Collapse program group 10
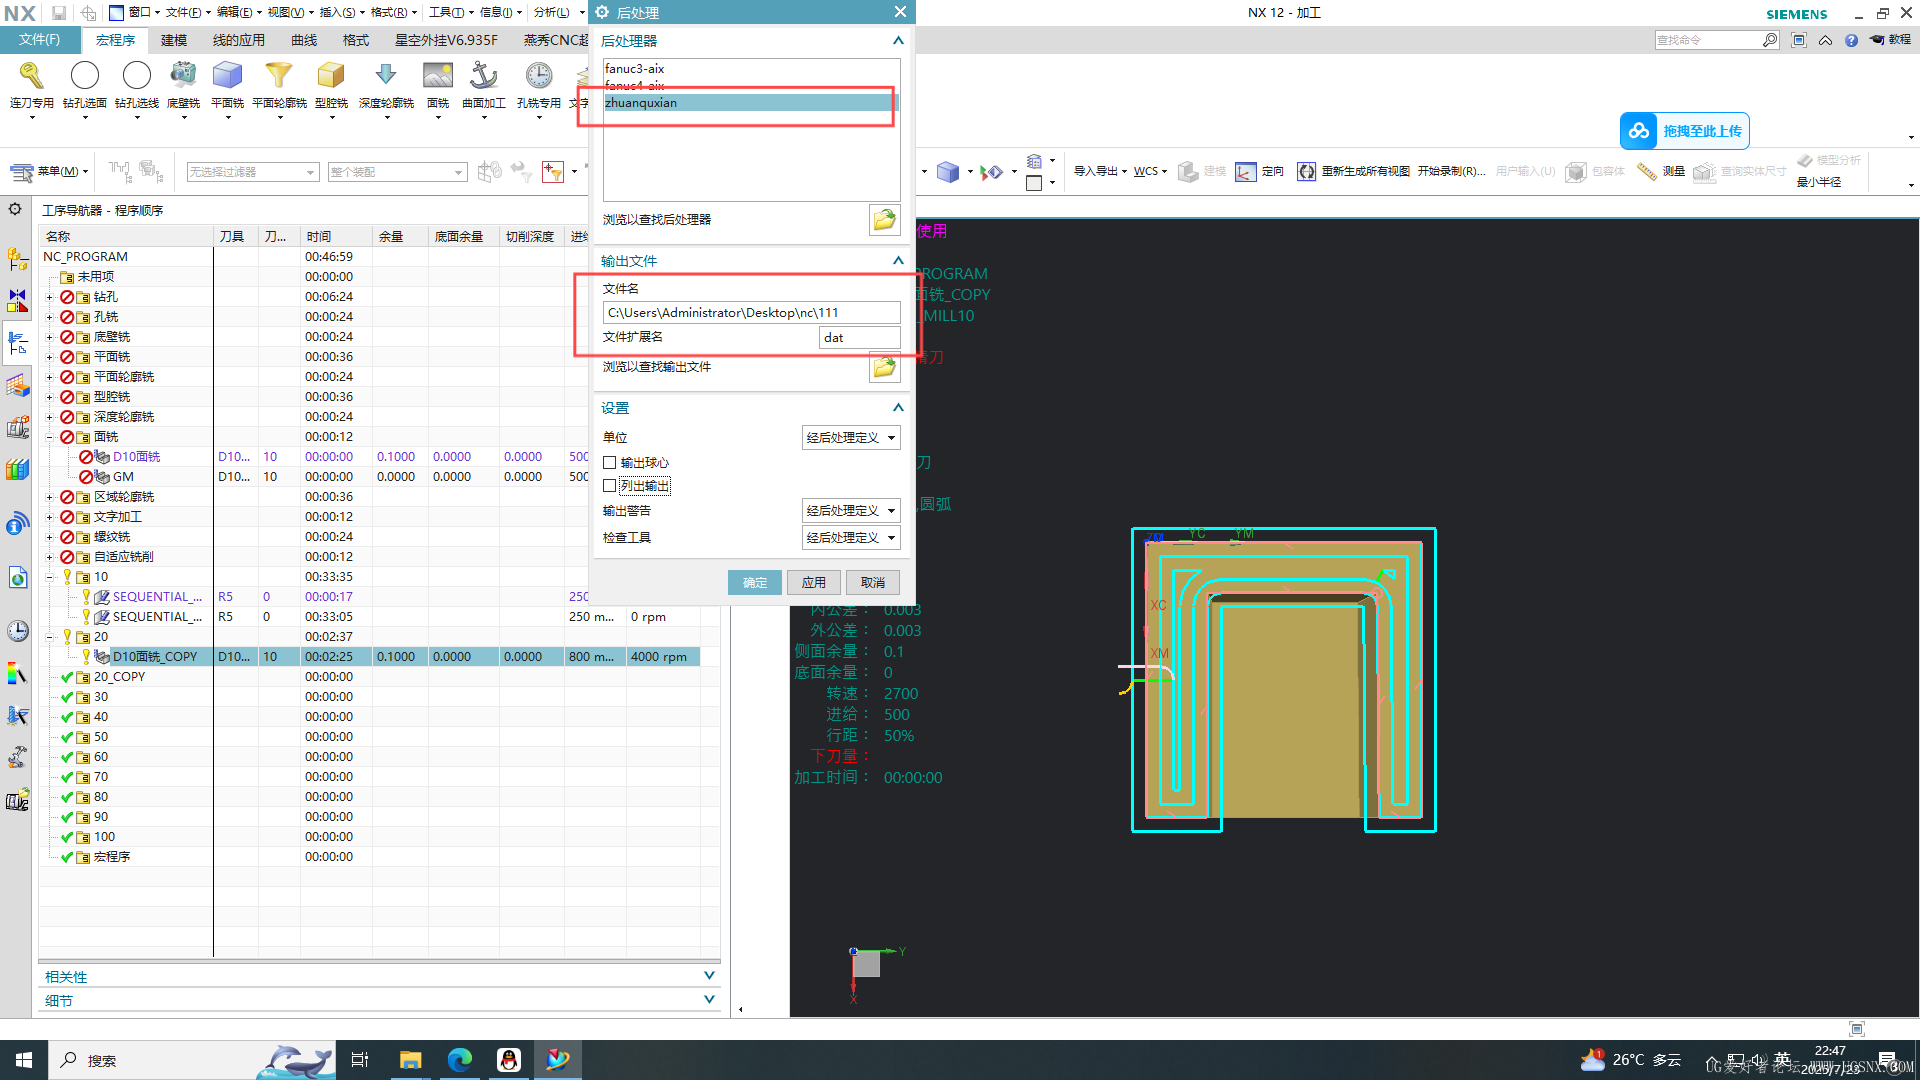This screenshot has height=1080, width=1920. [49, 577]
